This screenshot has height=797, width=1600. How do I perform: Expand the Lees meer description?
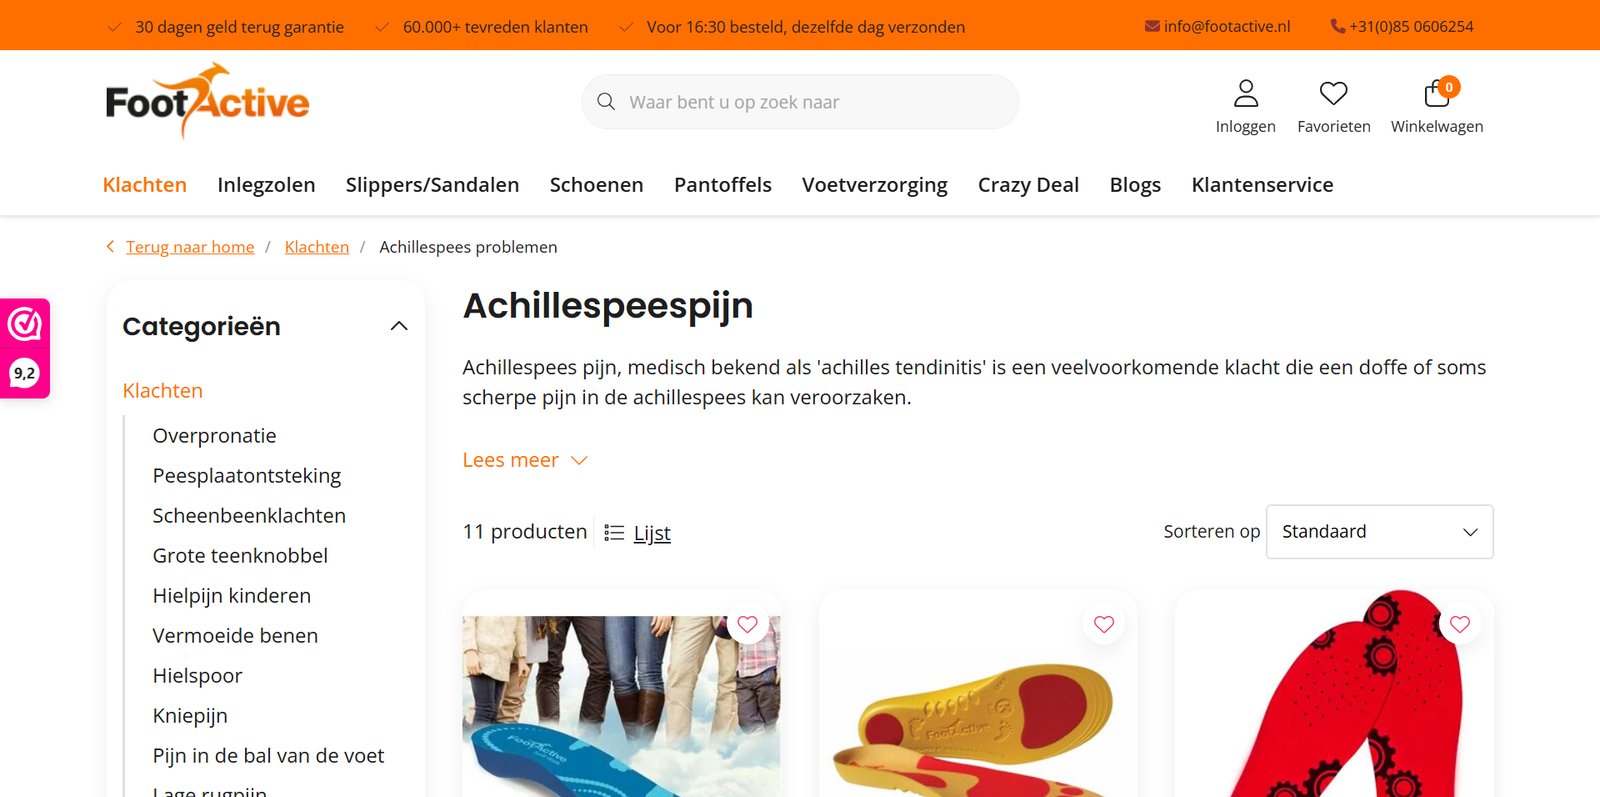coord(525,460)
